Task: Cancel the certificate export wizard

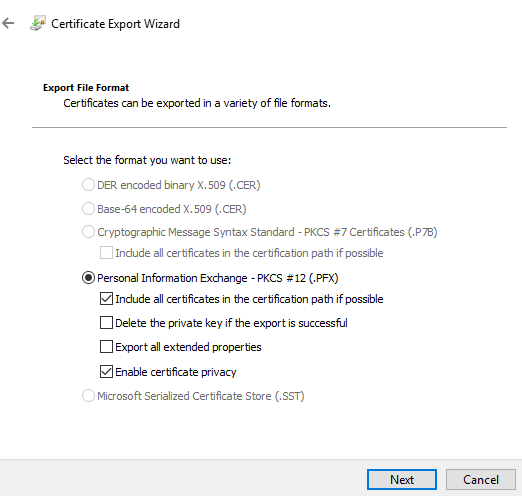Action: [481, 480]
